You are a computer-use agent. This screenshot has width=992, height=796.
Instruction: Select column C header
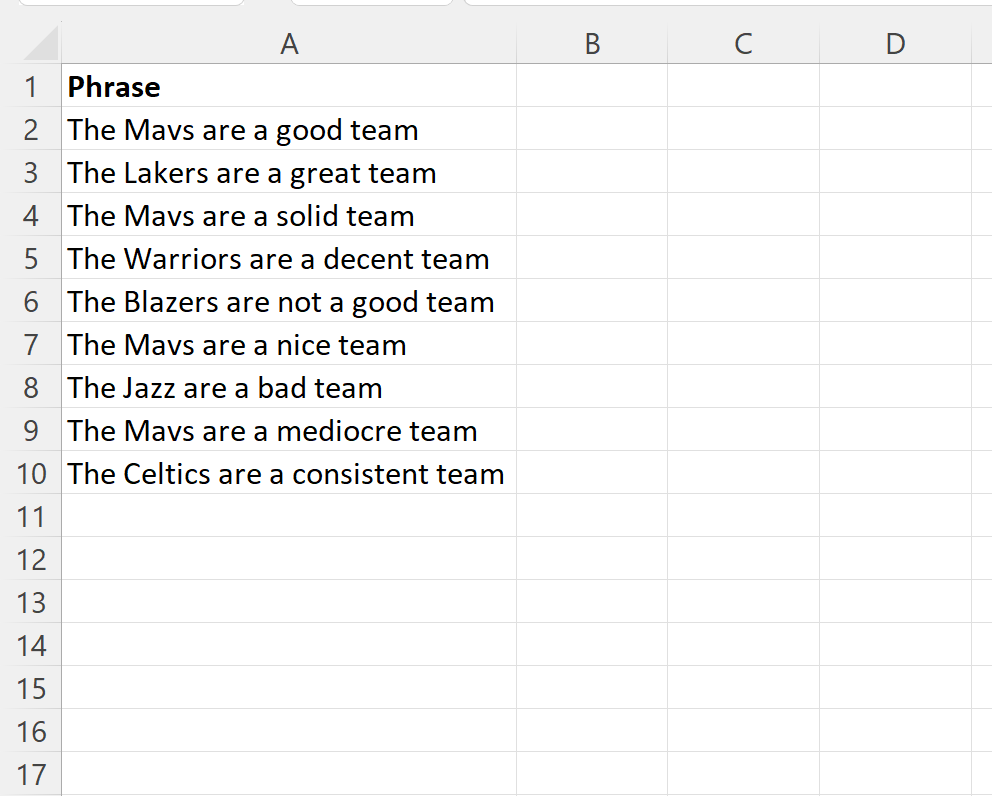point(743,43)
